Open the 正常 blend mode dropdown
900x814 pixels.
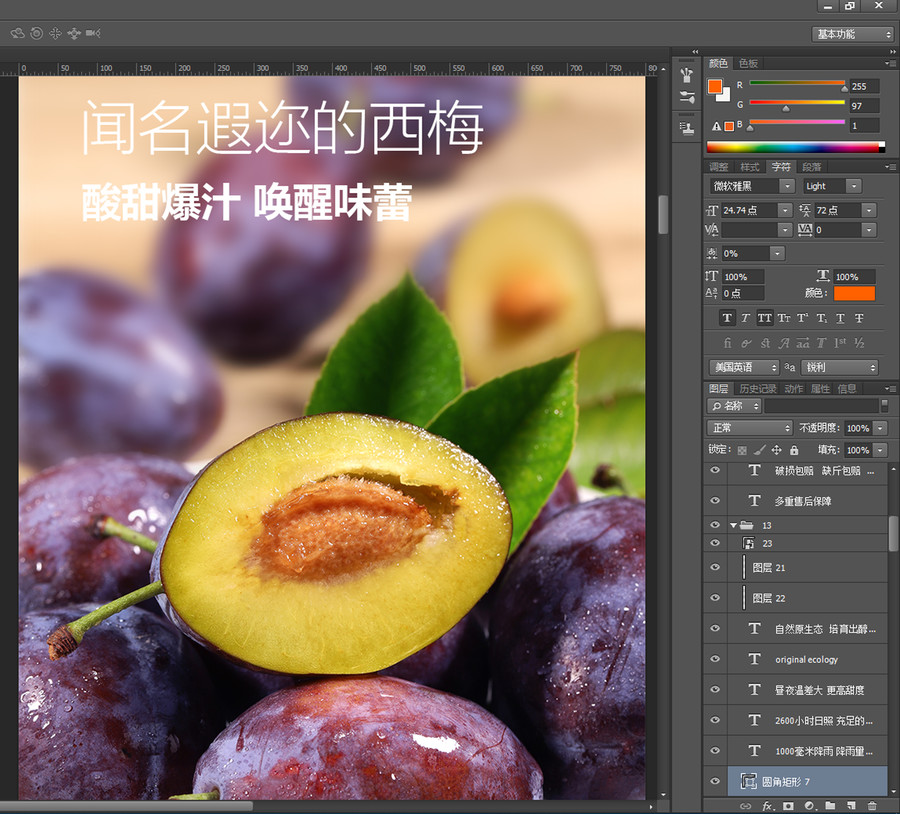pyautogui.click(x=750, y=428)
